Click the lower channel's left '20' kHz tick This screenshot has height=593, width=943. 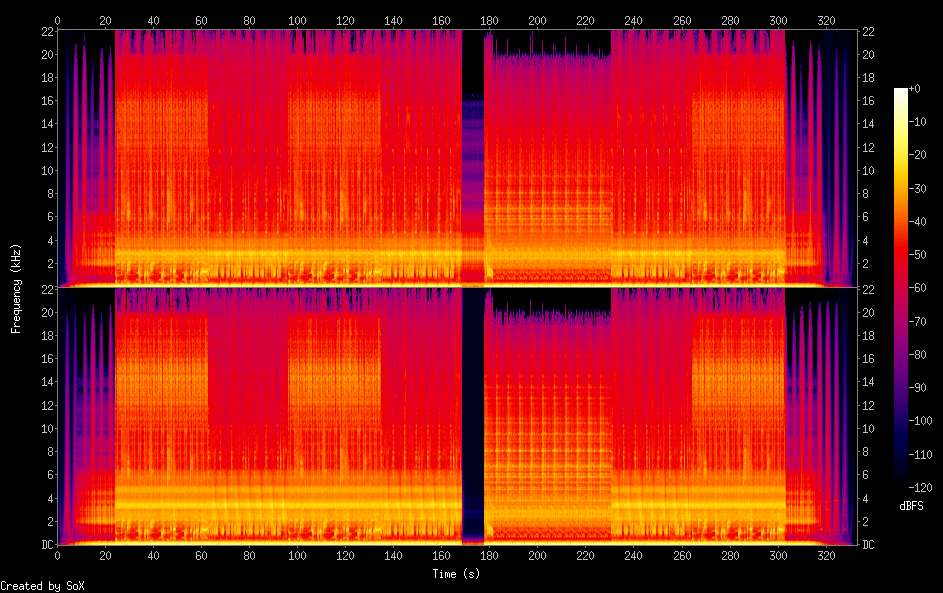(48, 312)
